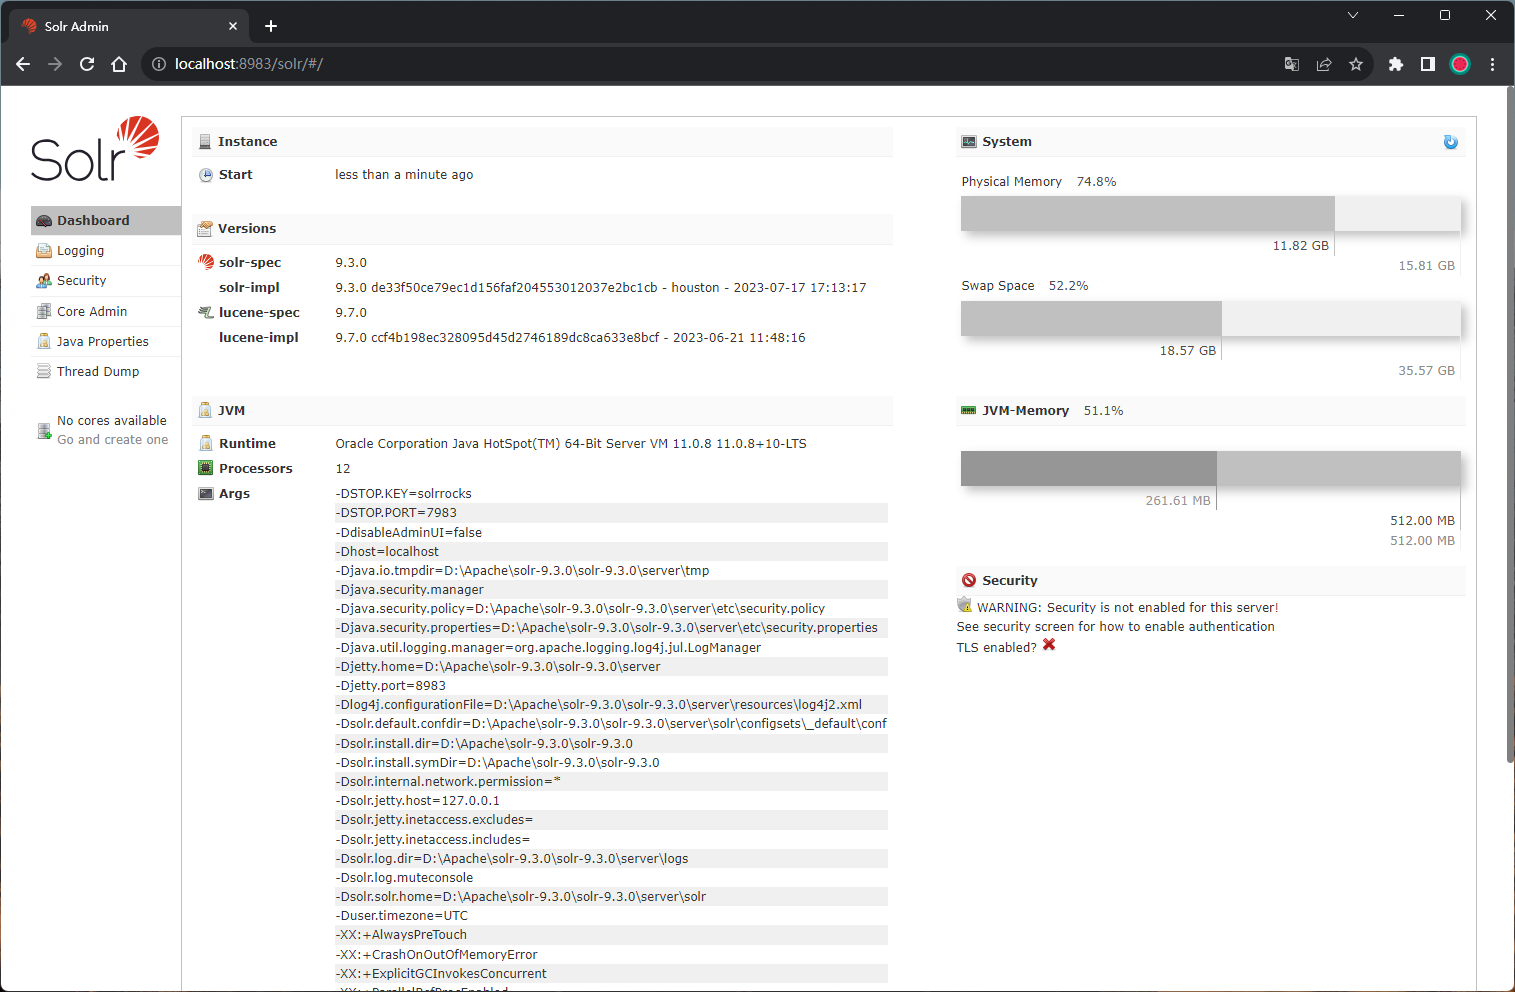The width and height of the screenshot is (1515, 992).
Task: Open the Dashboard menu item
Action: coord(106,220)
